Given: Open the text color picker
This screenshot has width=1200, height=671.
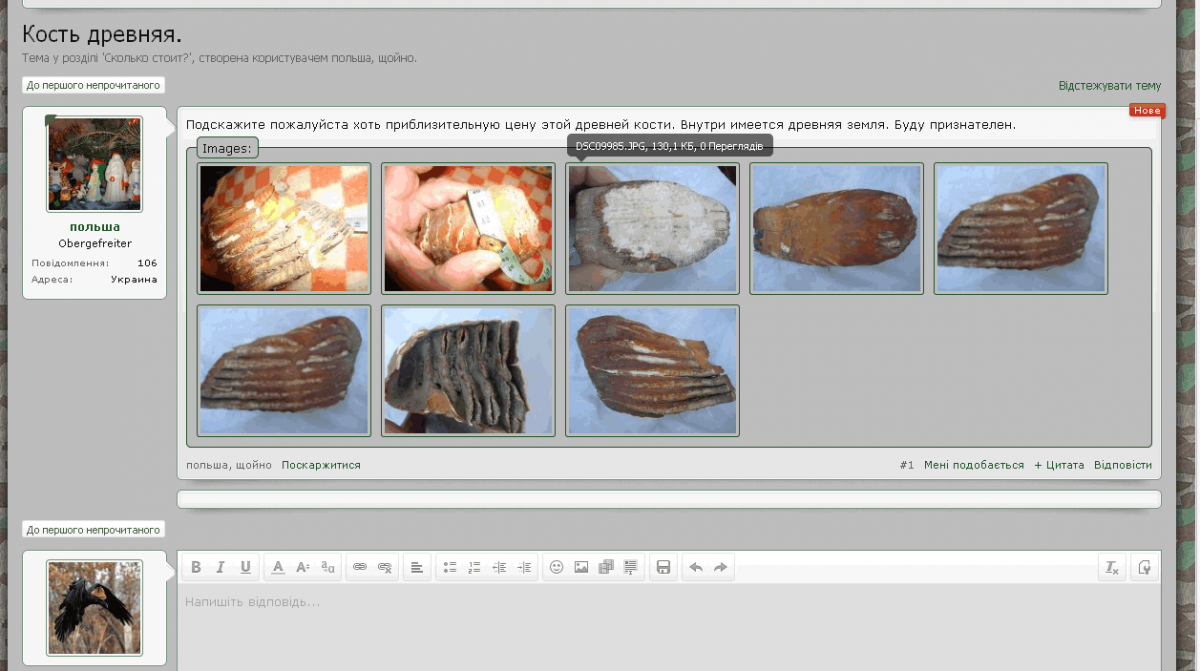Looking at the screenshot, I should (279, 567).
